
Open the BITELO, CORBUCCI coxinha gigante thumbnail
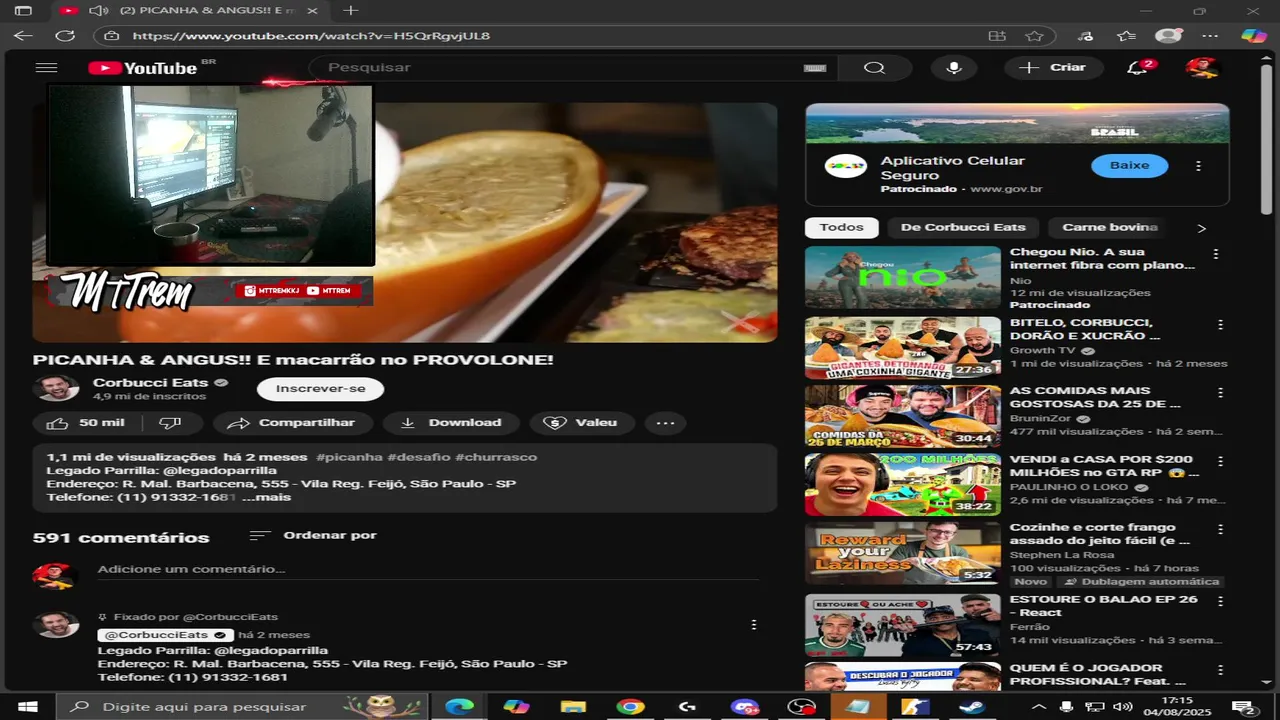click(903, 348)
